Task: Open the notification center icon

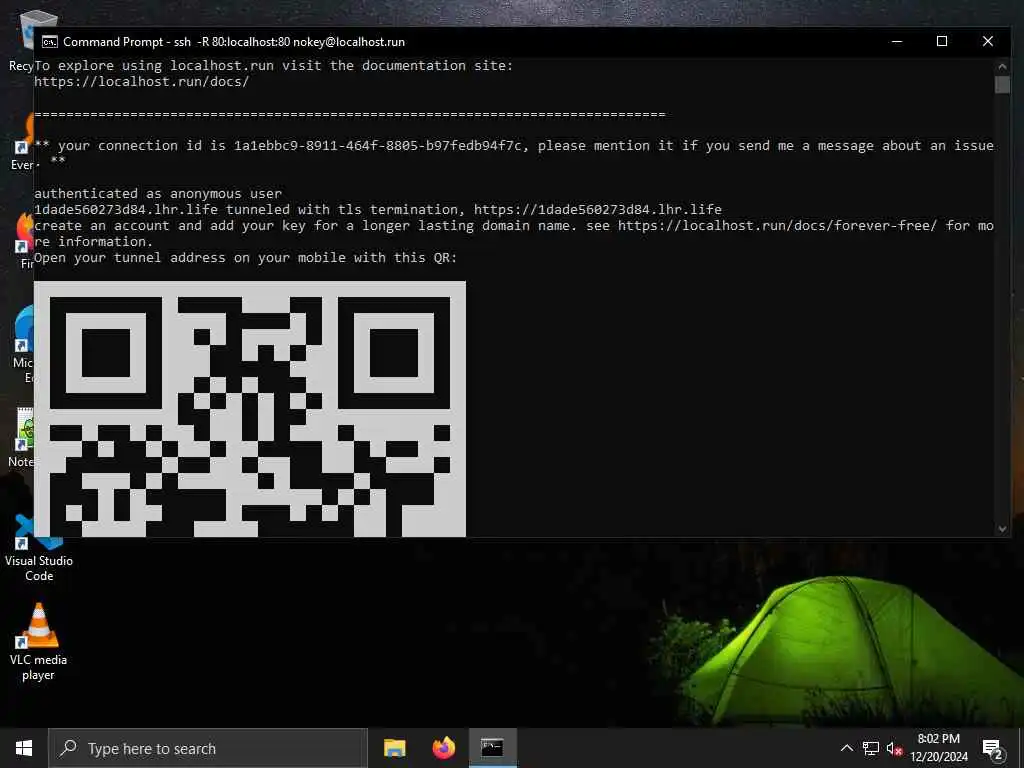Action: tap(992, 749)
